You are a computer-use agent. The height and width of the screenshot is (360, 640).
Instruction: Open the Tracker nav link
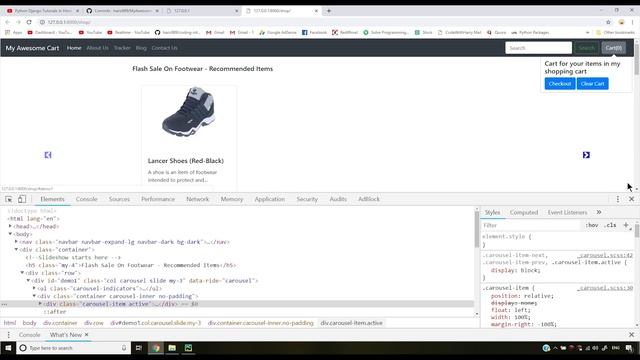tap(122, 48)
